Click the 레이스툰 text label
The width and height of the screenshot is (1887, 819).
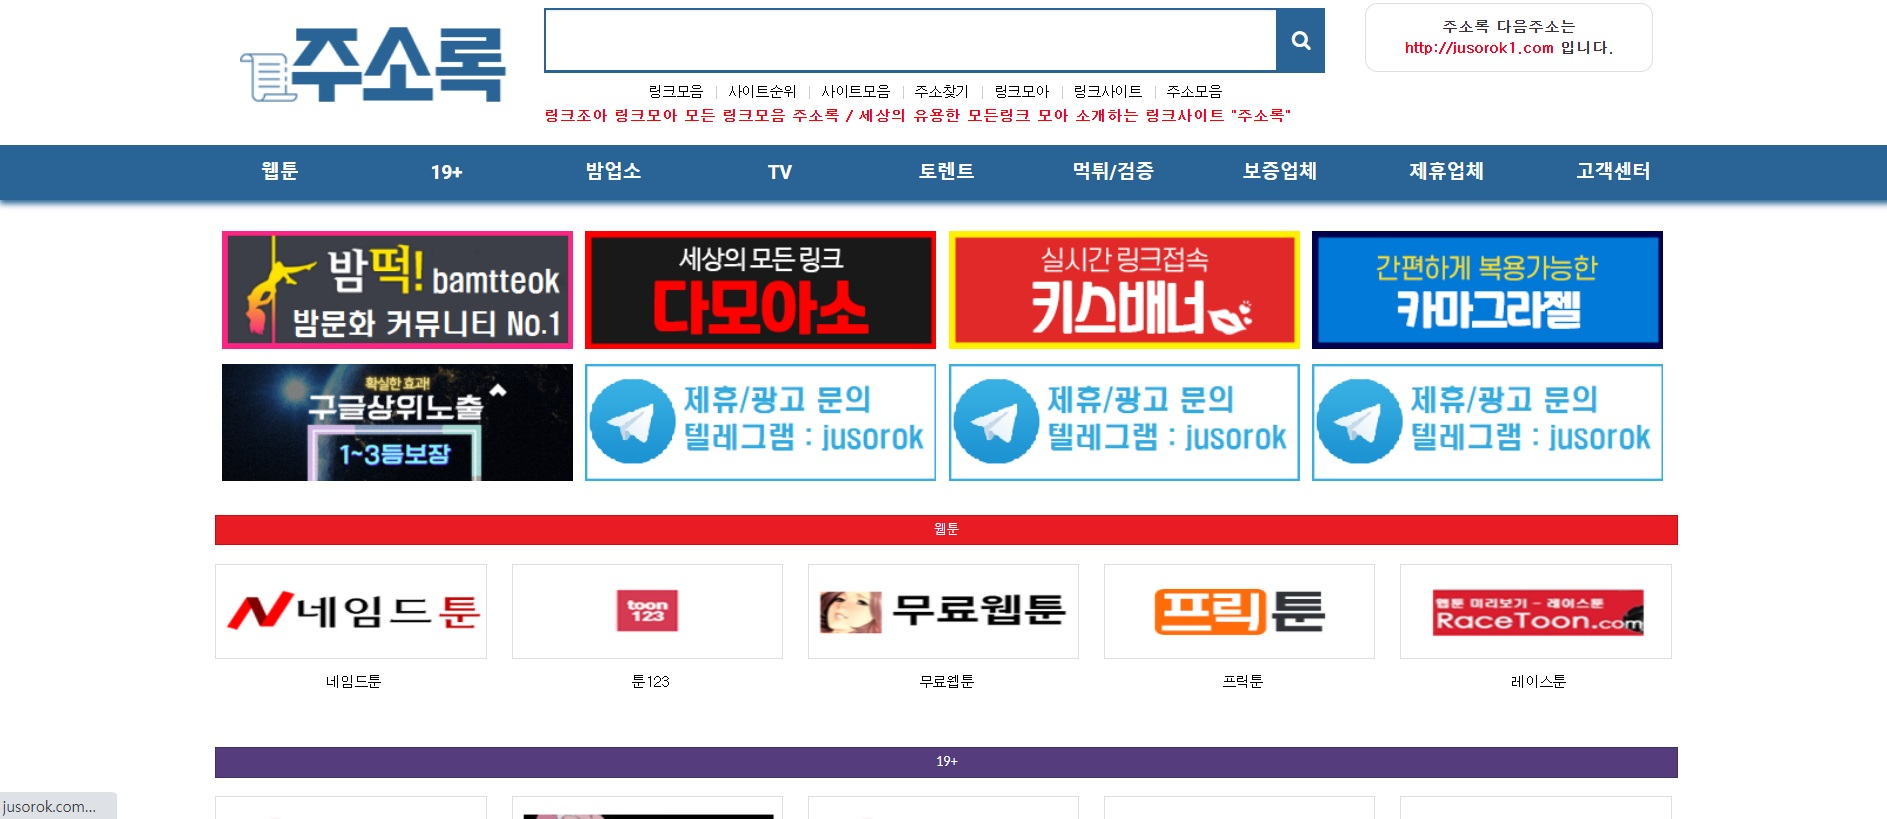pyautogui.click(x=1538, y=682)
